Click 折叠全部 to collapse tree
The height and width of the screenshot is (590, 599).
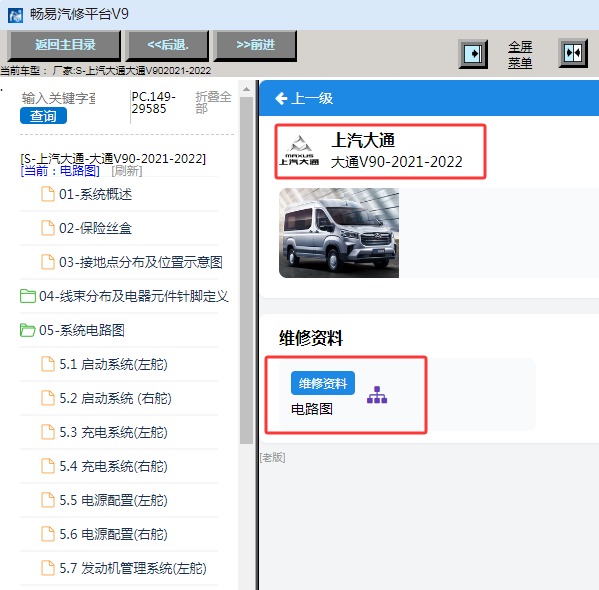[x=213, y=102]
